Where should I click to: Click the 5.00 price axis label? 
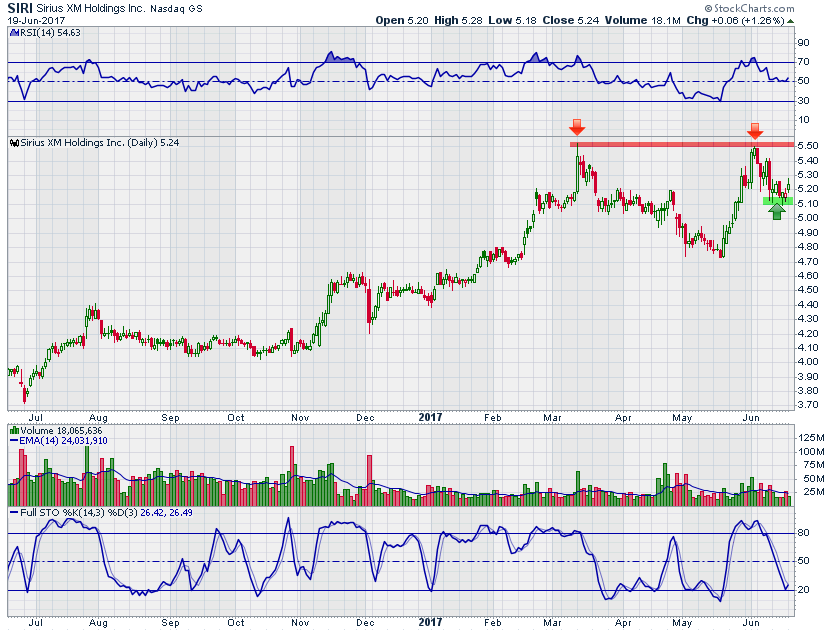click(808, 218)
